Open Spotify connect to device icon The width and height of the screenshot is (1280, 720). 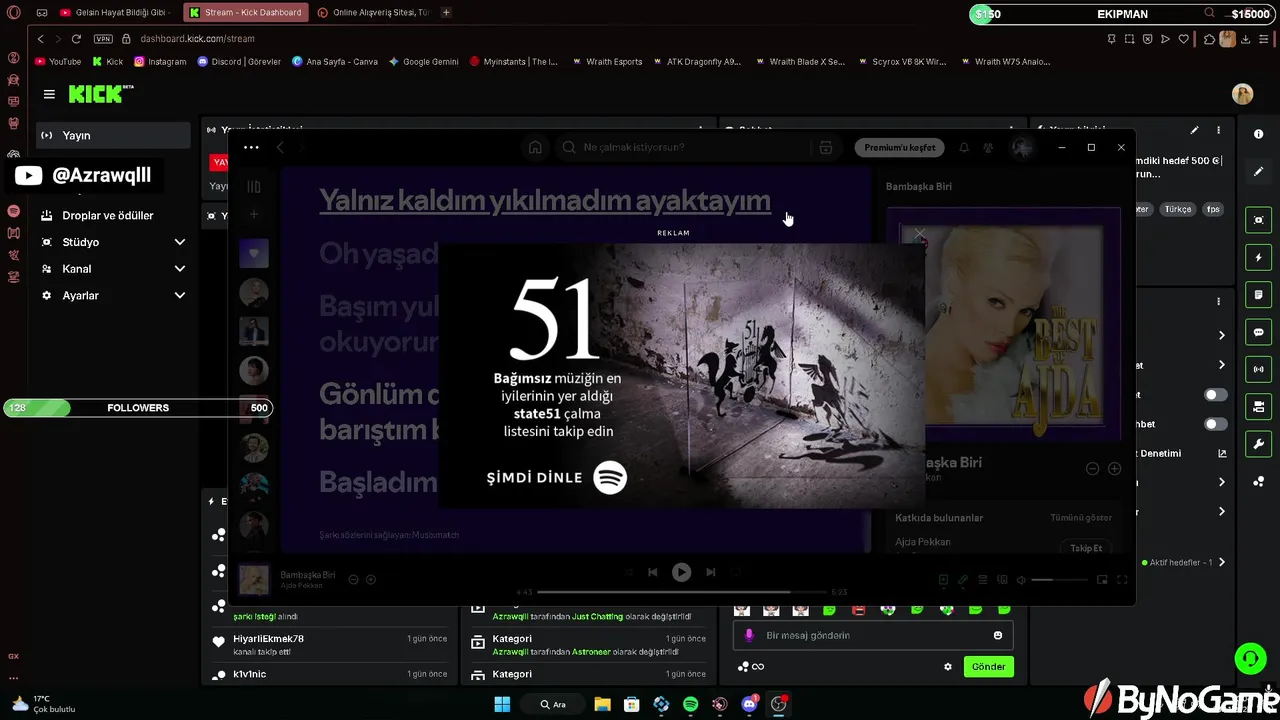point(1002,580)
